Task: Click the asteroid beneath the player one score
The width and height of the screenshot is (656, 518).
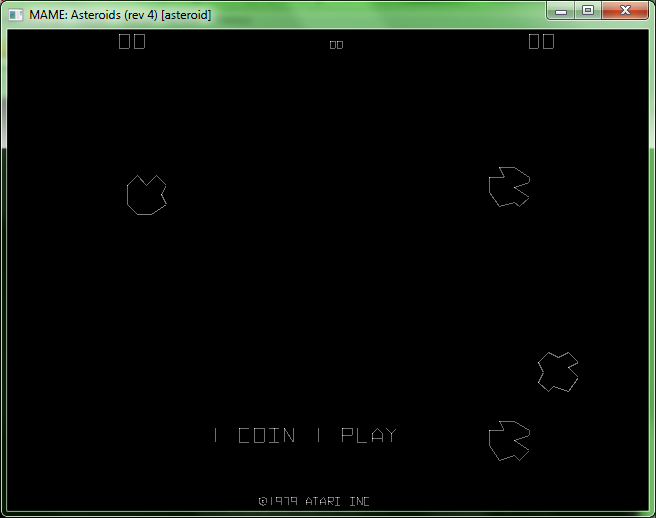Action: [146, 194]
